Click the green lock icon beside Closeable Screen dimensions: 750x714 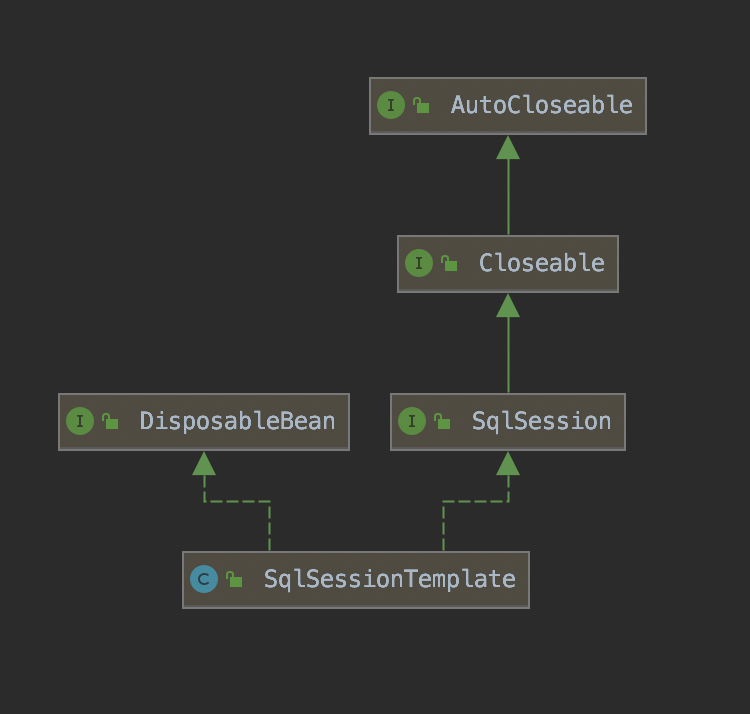(450, 263)
